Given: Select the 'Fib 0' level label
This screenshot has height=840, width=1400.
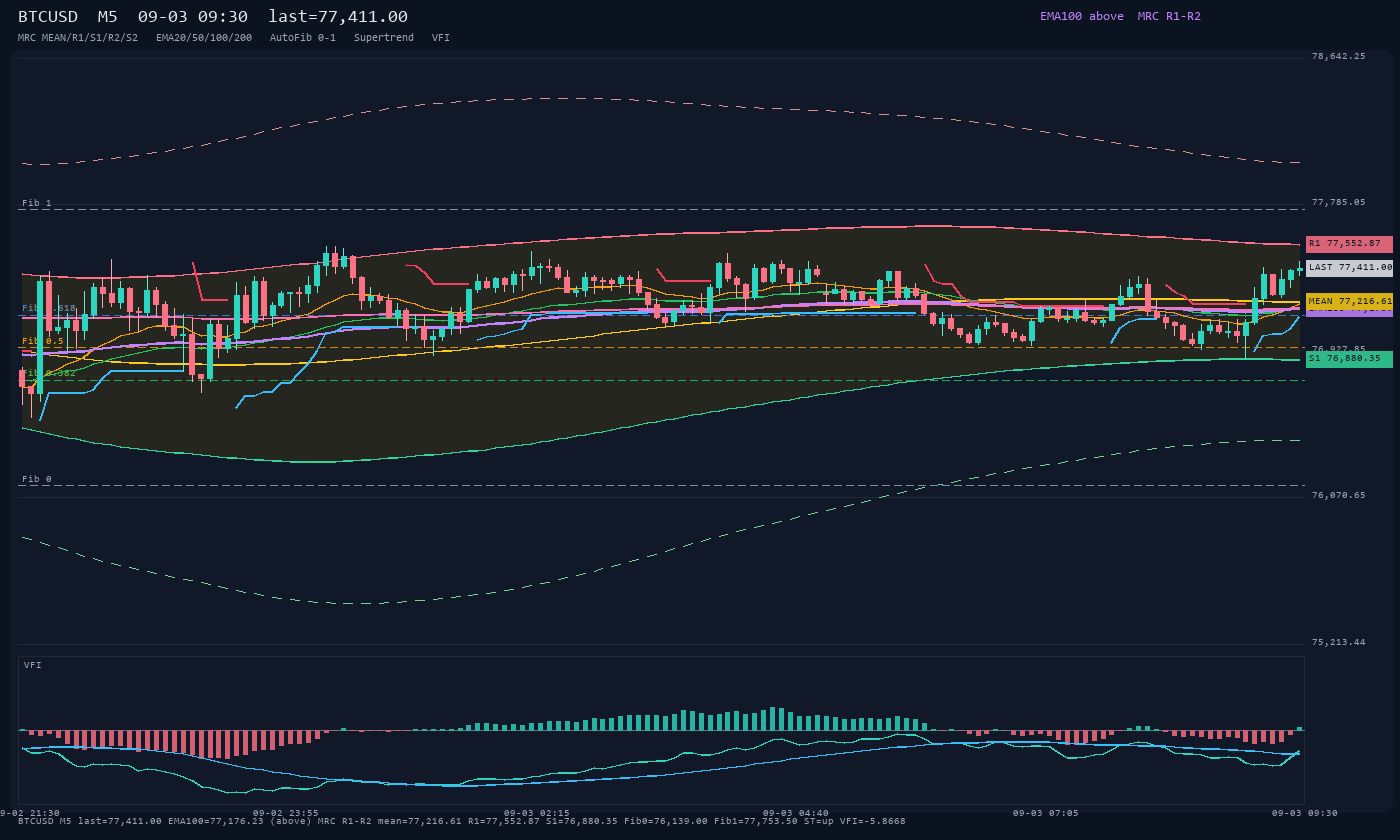Looking at the screenshot, I should [37, 479].
